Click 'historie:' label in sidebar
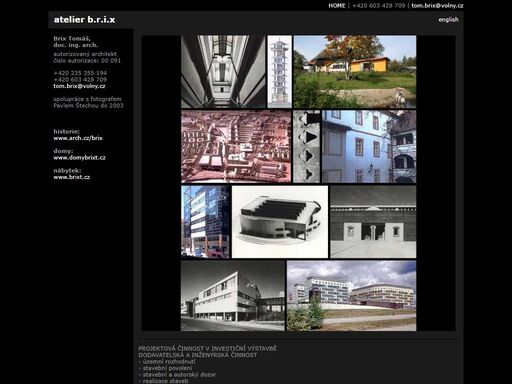Screen dimensions: 512x384 point(66,131)
